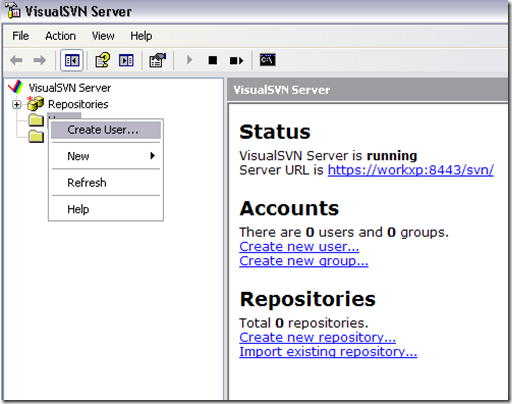Select the VisualSVN Server root tree item
Viewport: 512px width, 404px height.
coord(70,88)
